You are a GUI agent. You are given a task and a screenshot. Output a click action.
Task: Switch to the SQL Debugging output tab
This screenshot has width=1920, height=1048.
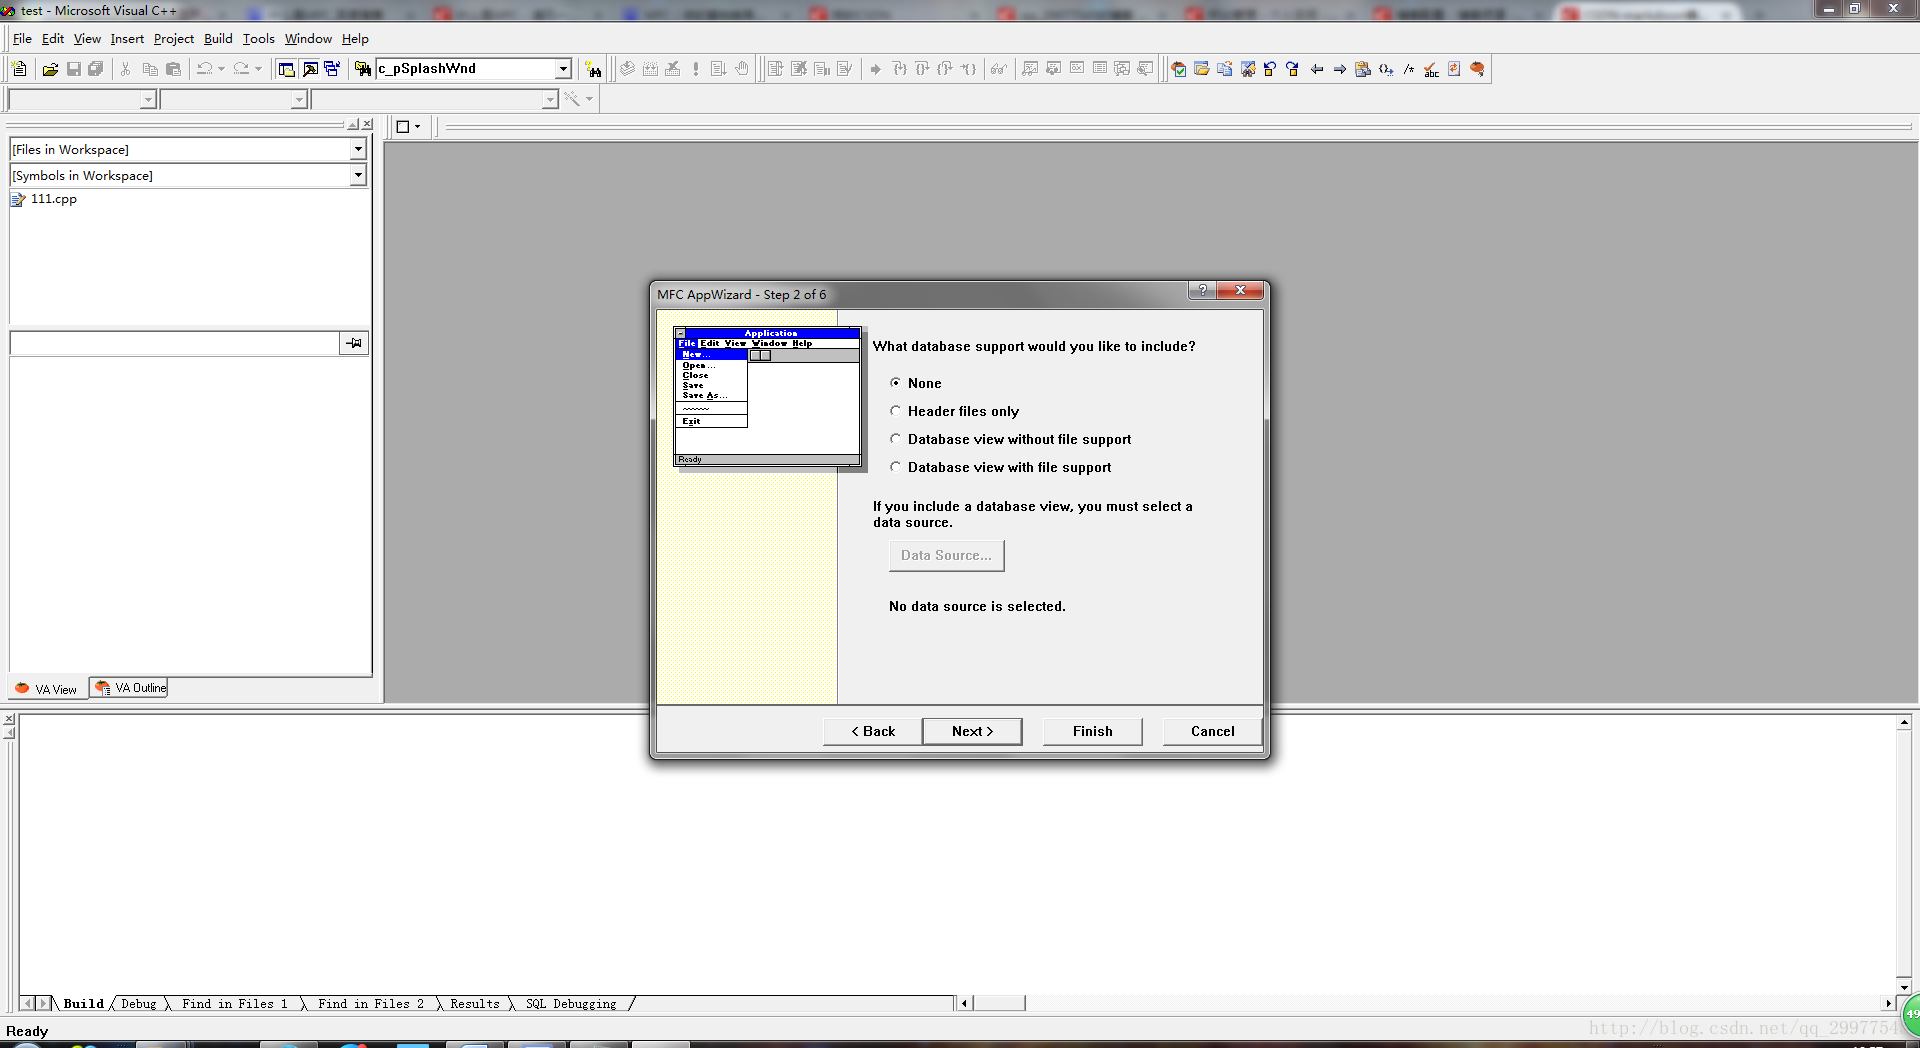pyautogui.click(x=571, y=1004)
